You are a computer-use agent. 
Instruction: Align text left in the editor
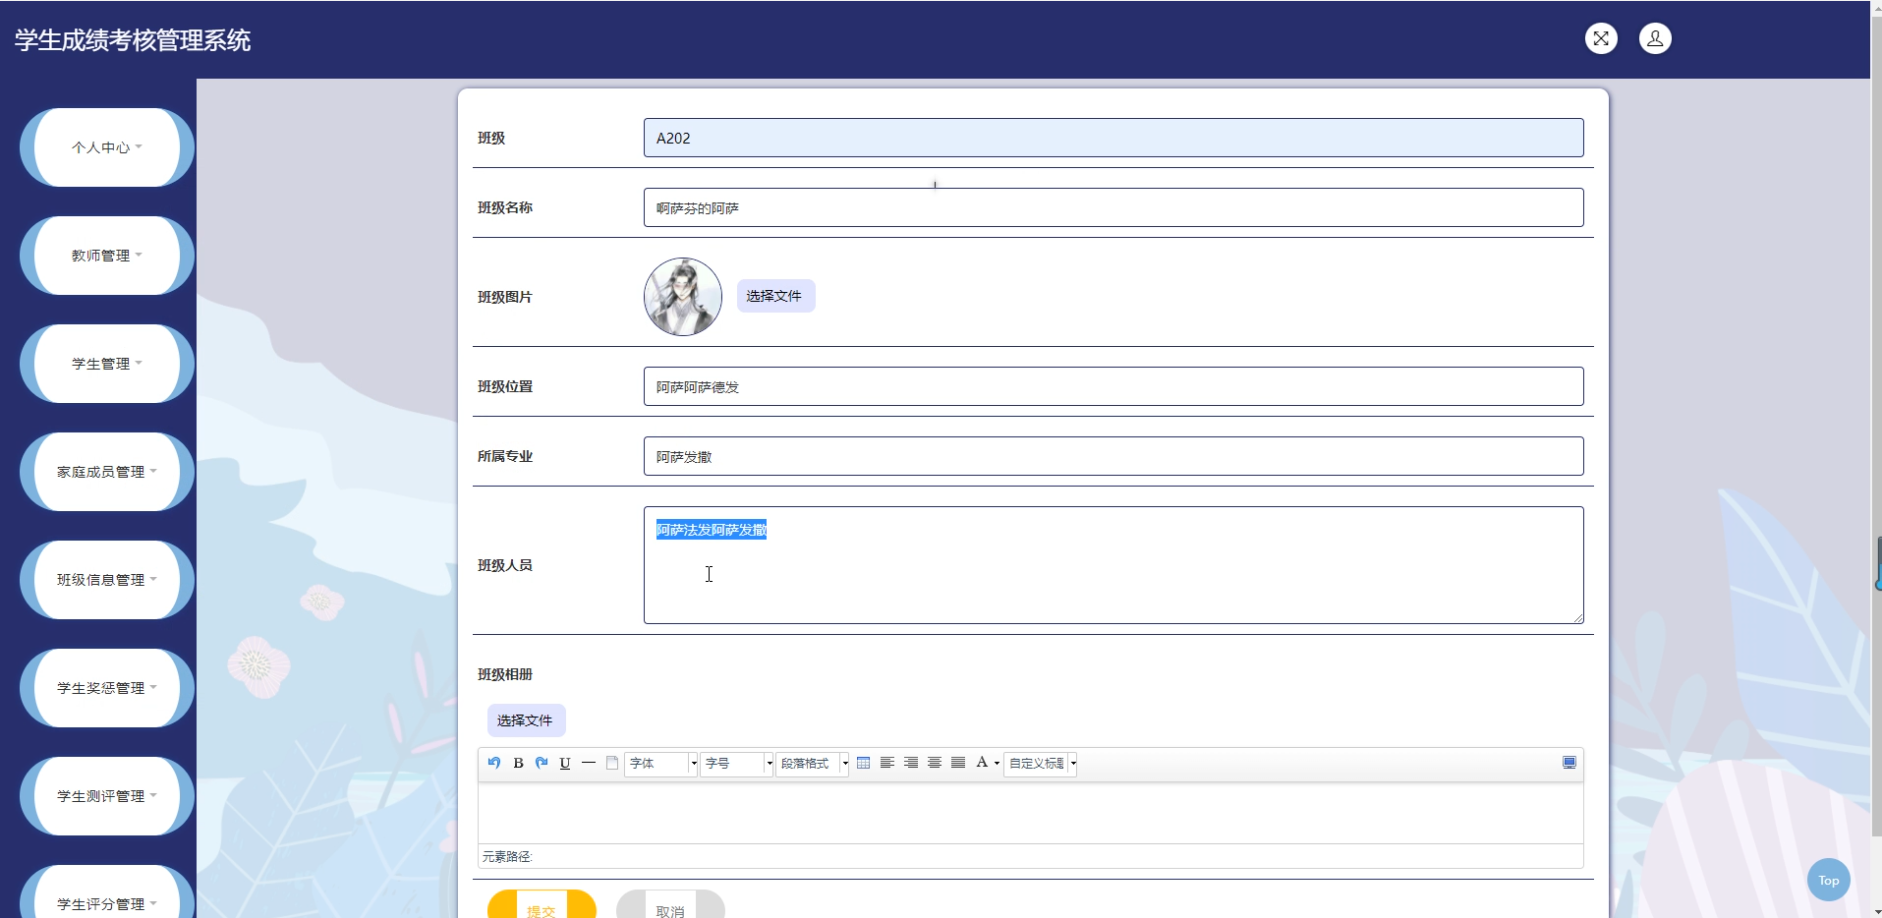(x=887, y=763)
